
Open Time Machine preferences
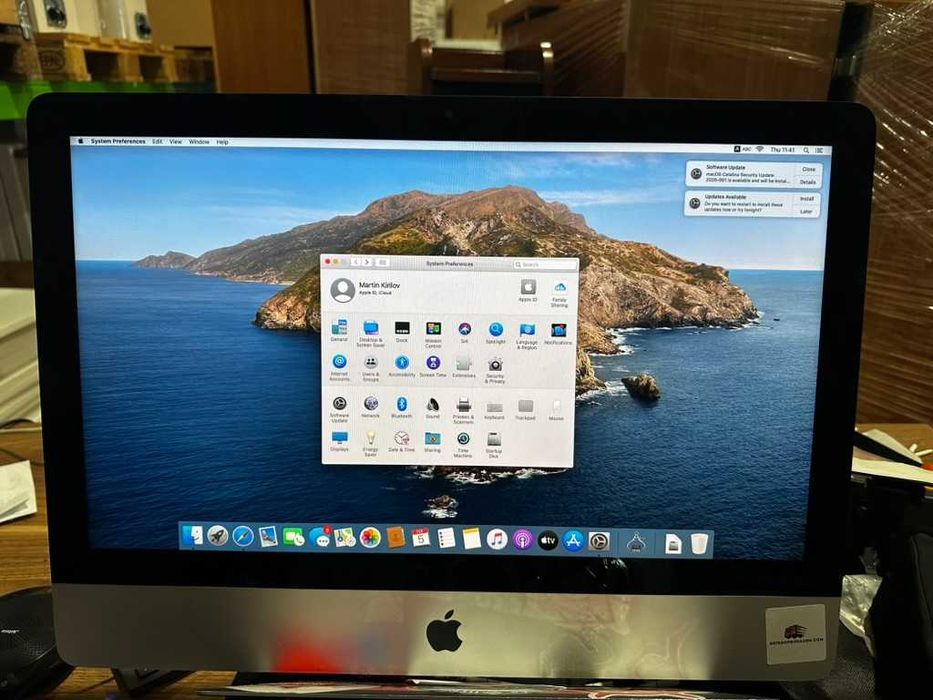click(x=463, y=445)
